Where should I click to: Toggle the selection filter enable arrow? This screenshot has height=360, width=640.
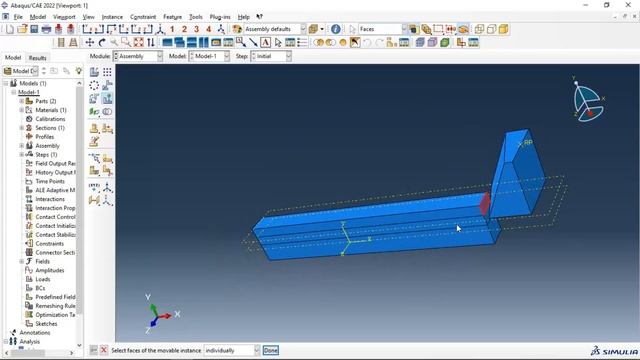click(x=352, y=29)
